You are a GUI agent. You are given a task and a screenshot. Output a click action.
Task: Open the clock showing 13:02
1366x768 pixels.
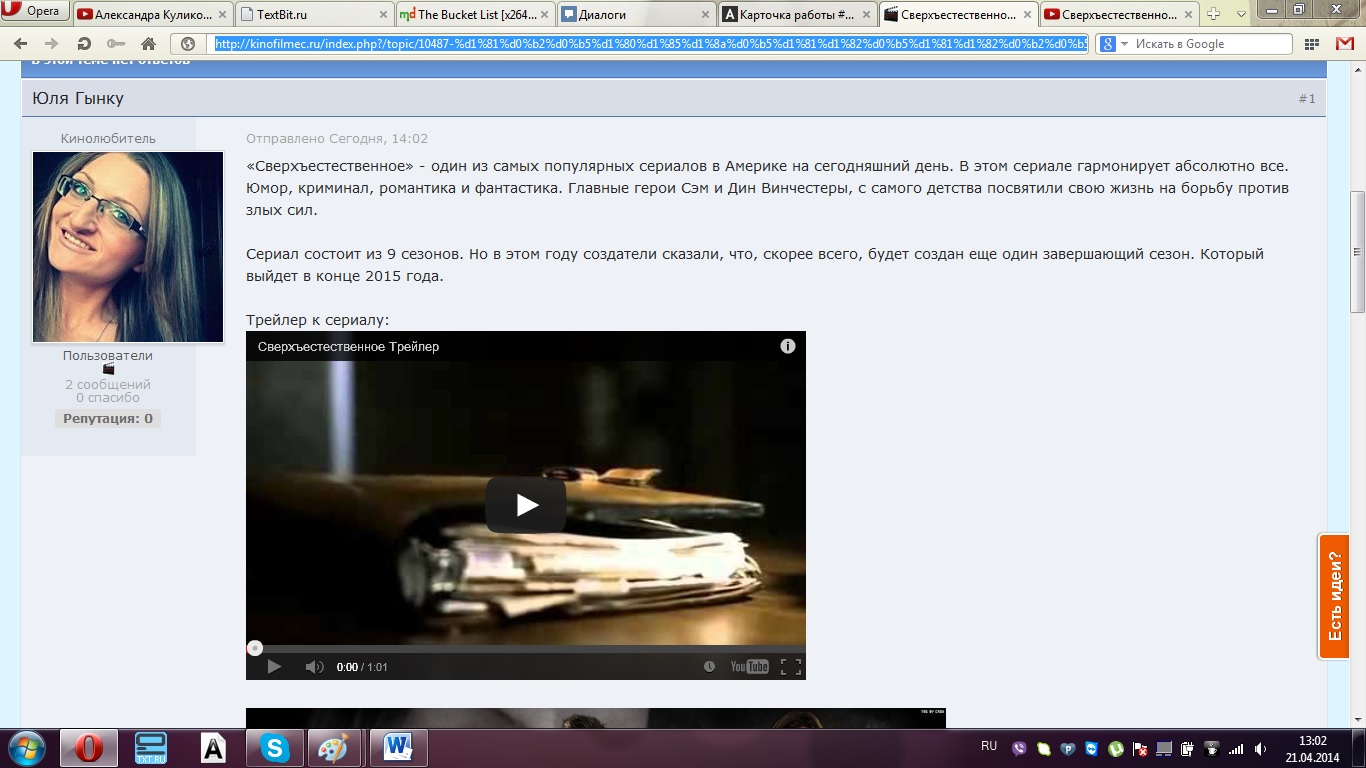click(x=1313, y=748)
